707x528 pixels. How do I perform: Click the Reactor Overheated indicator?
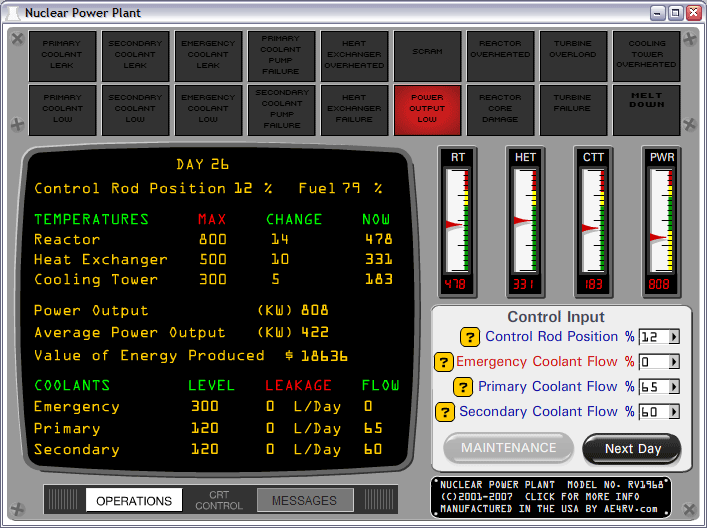point(500,56)
